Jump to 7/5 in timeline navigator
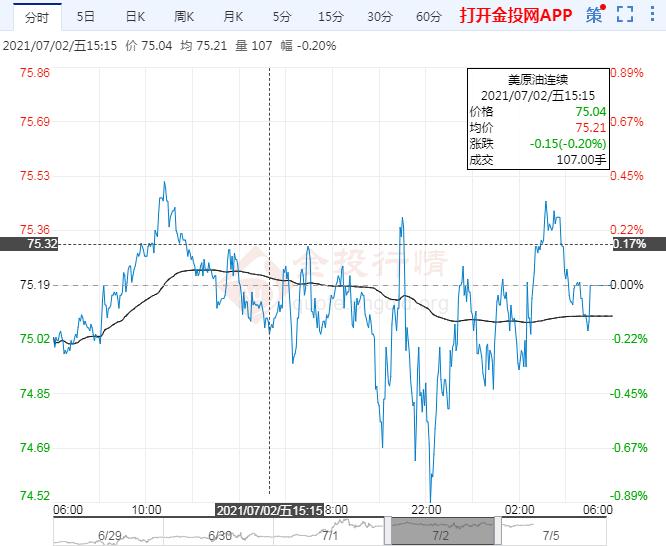This screenshot has height=546, width=666. 551,535
